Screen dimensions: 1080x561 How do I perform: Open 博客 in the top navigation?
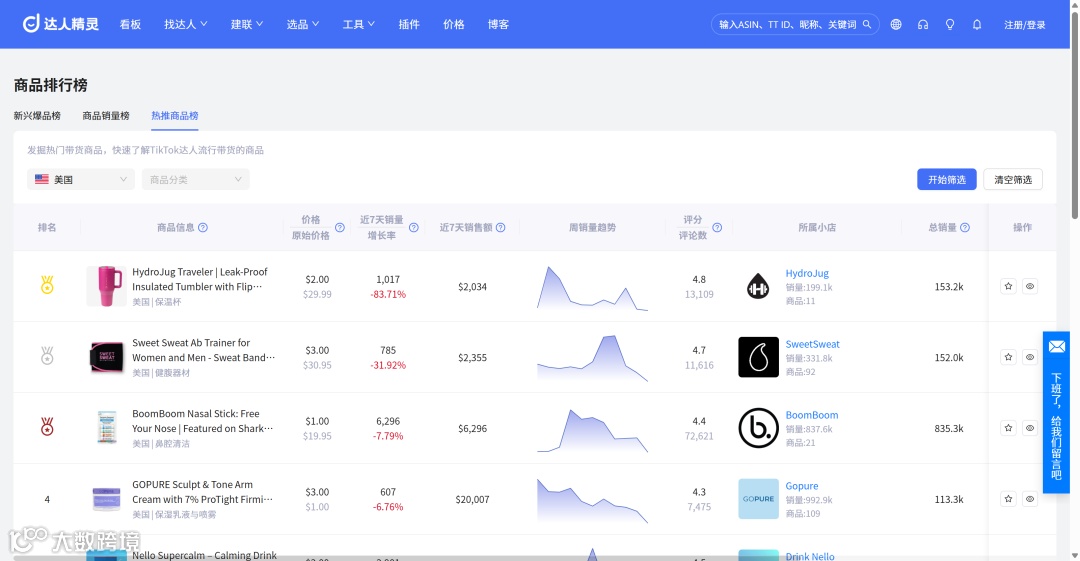(498, 24)
